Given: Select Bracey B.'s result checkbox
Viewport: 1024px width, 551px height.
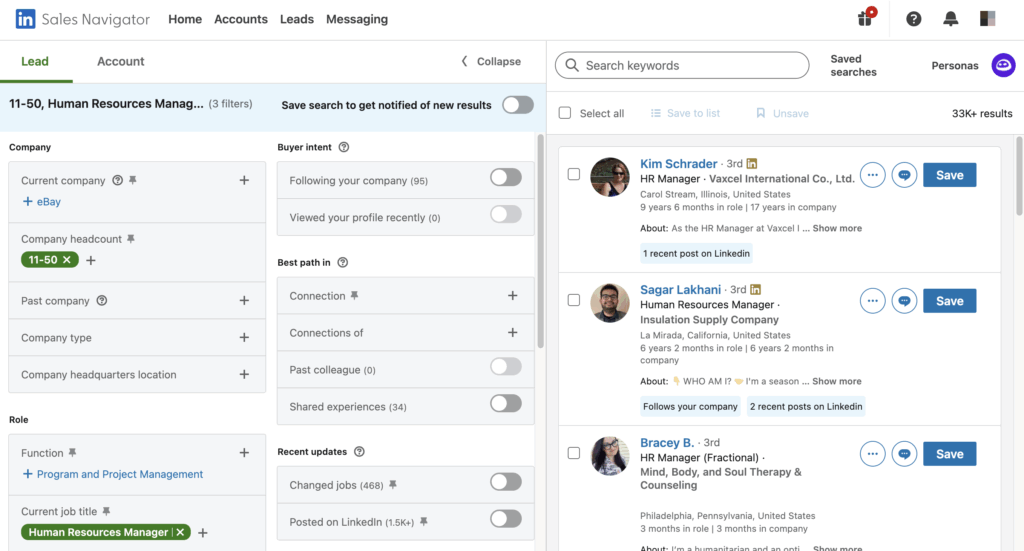Looking at the screenshot, I should pos(573,453).
